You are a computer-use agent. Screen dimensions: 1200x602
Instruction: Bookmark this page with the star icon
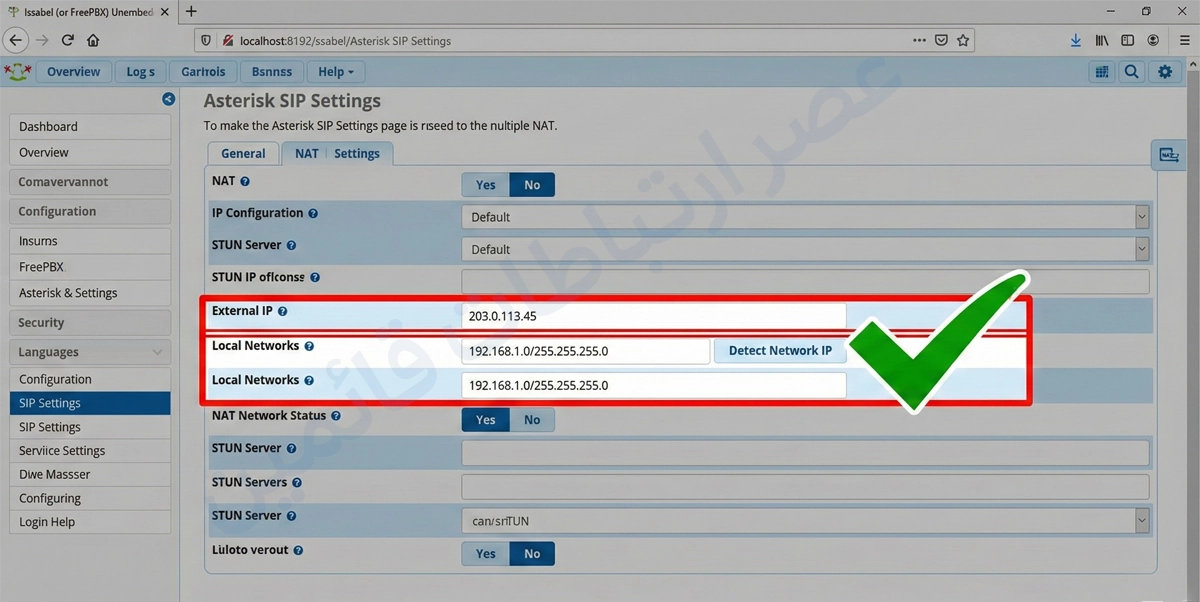962,41
